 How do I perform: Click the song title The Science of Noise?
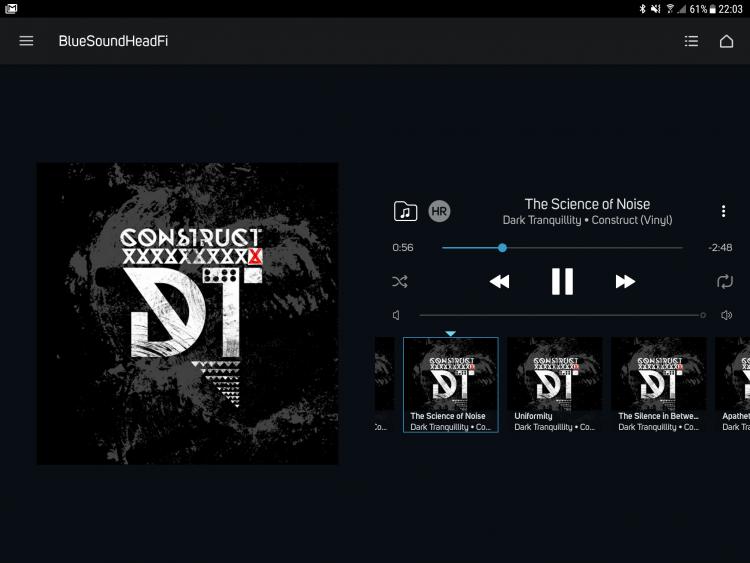[x=587, y=204]
